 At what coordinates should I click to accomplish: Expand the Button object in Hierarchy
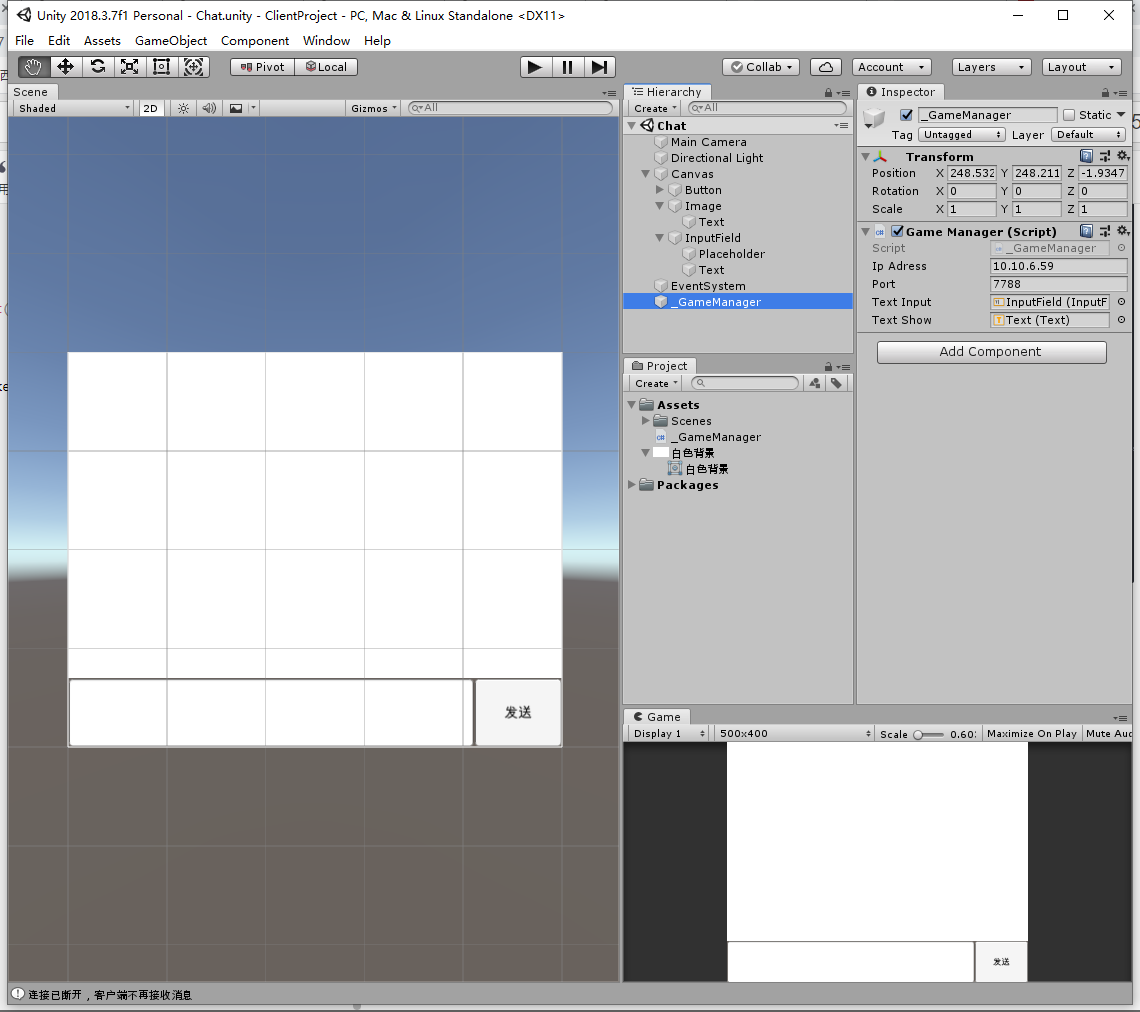pyautogui.click(x=659, y=190)
